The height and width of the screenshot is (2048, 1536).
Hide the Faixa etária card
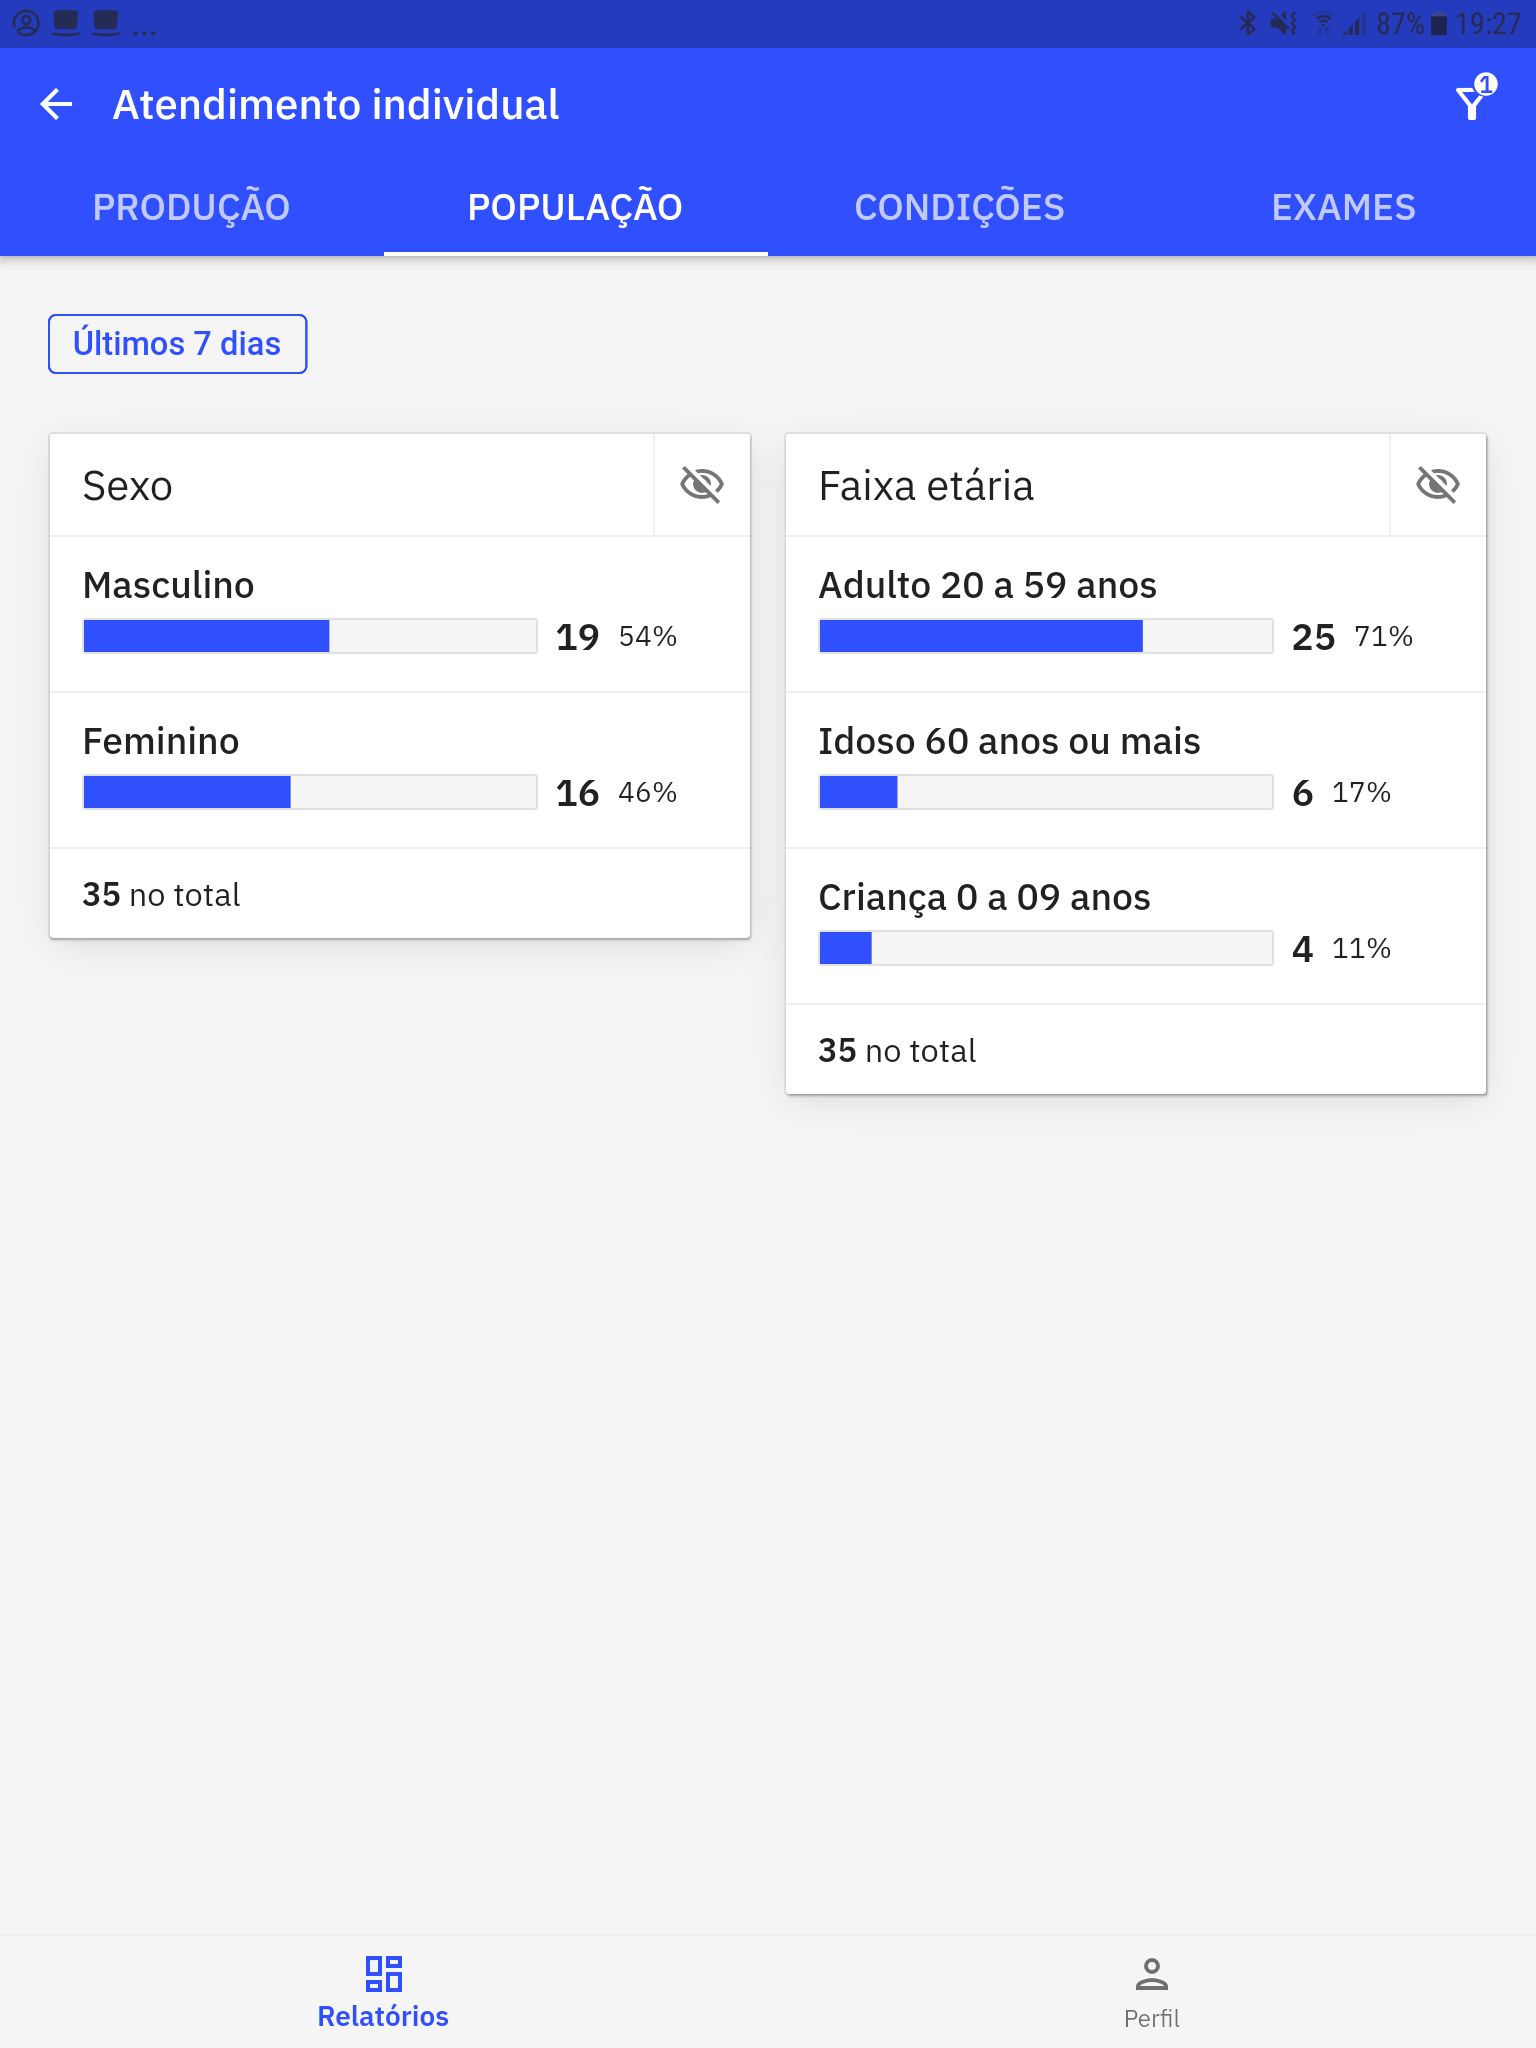coord(1438,485)
